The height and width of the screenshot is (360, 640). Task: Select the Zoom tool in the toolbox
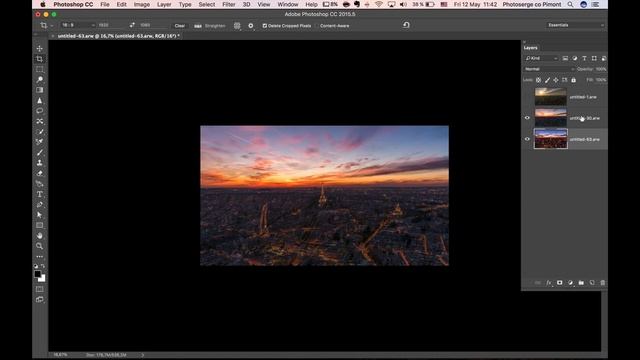tap(40, 246)
